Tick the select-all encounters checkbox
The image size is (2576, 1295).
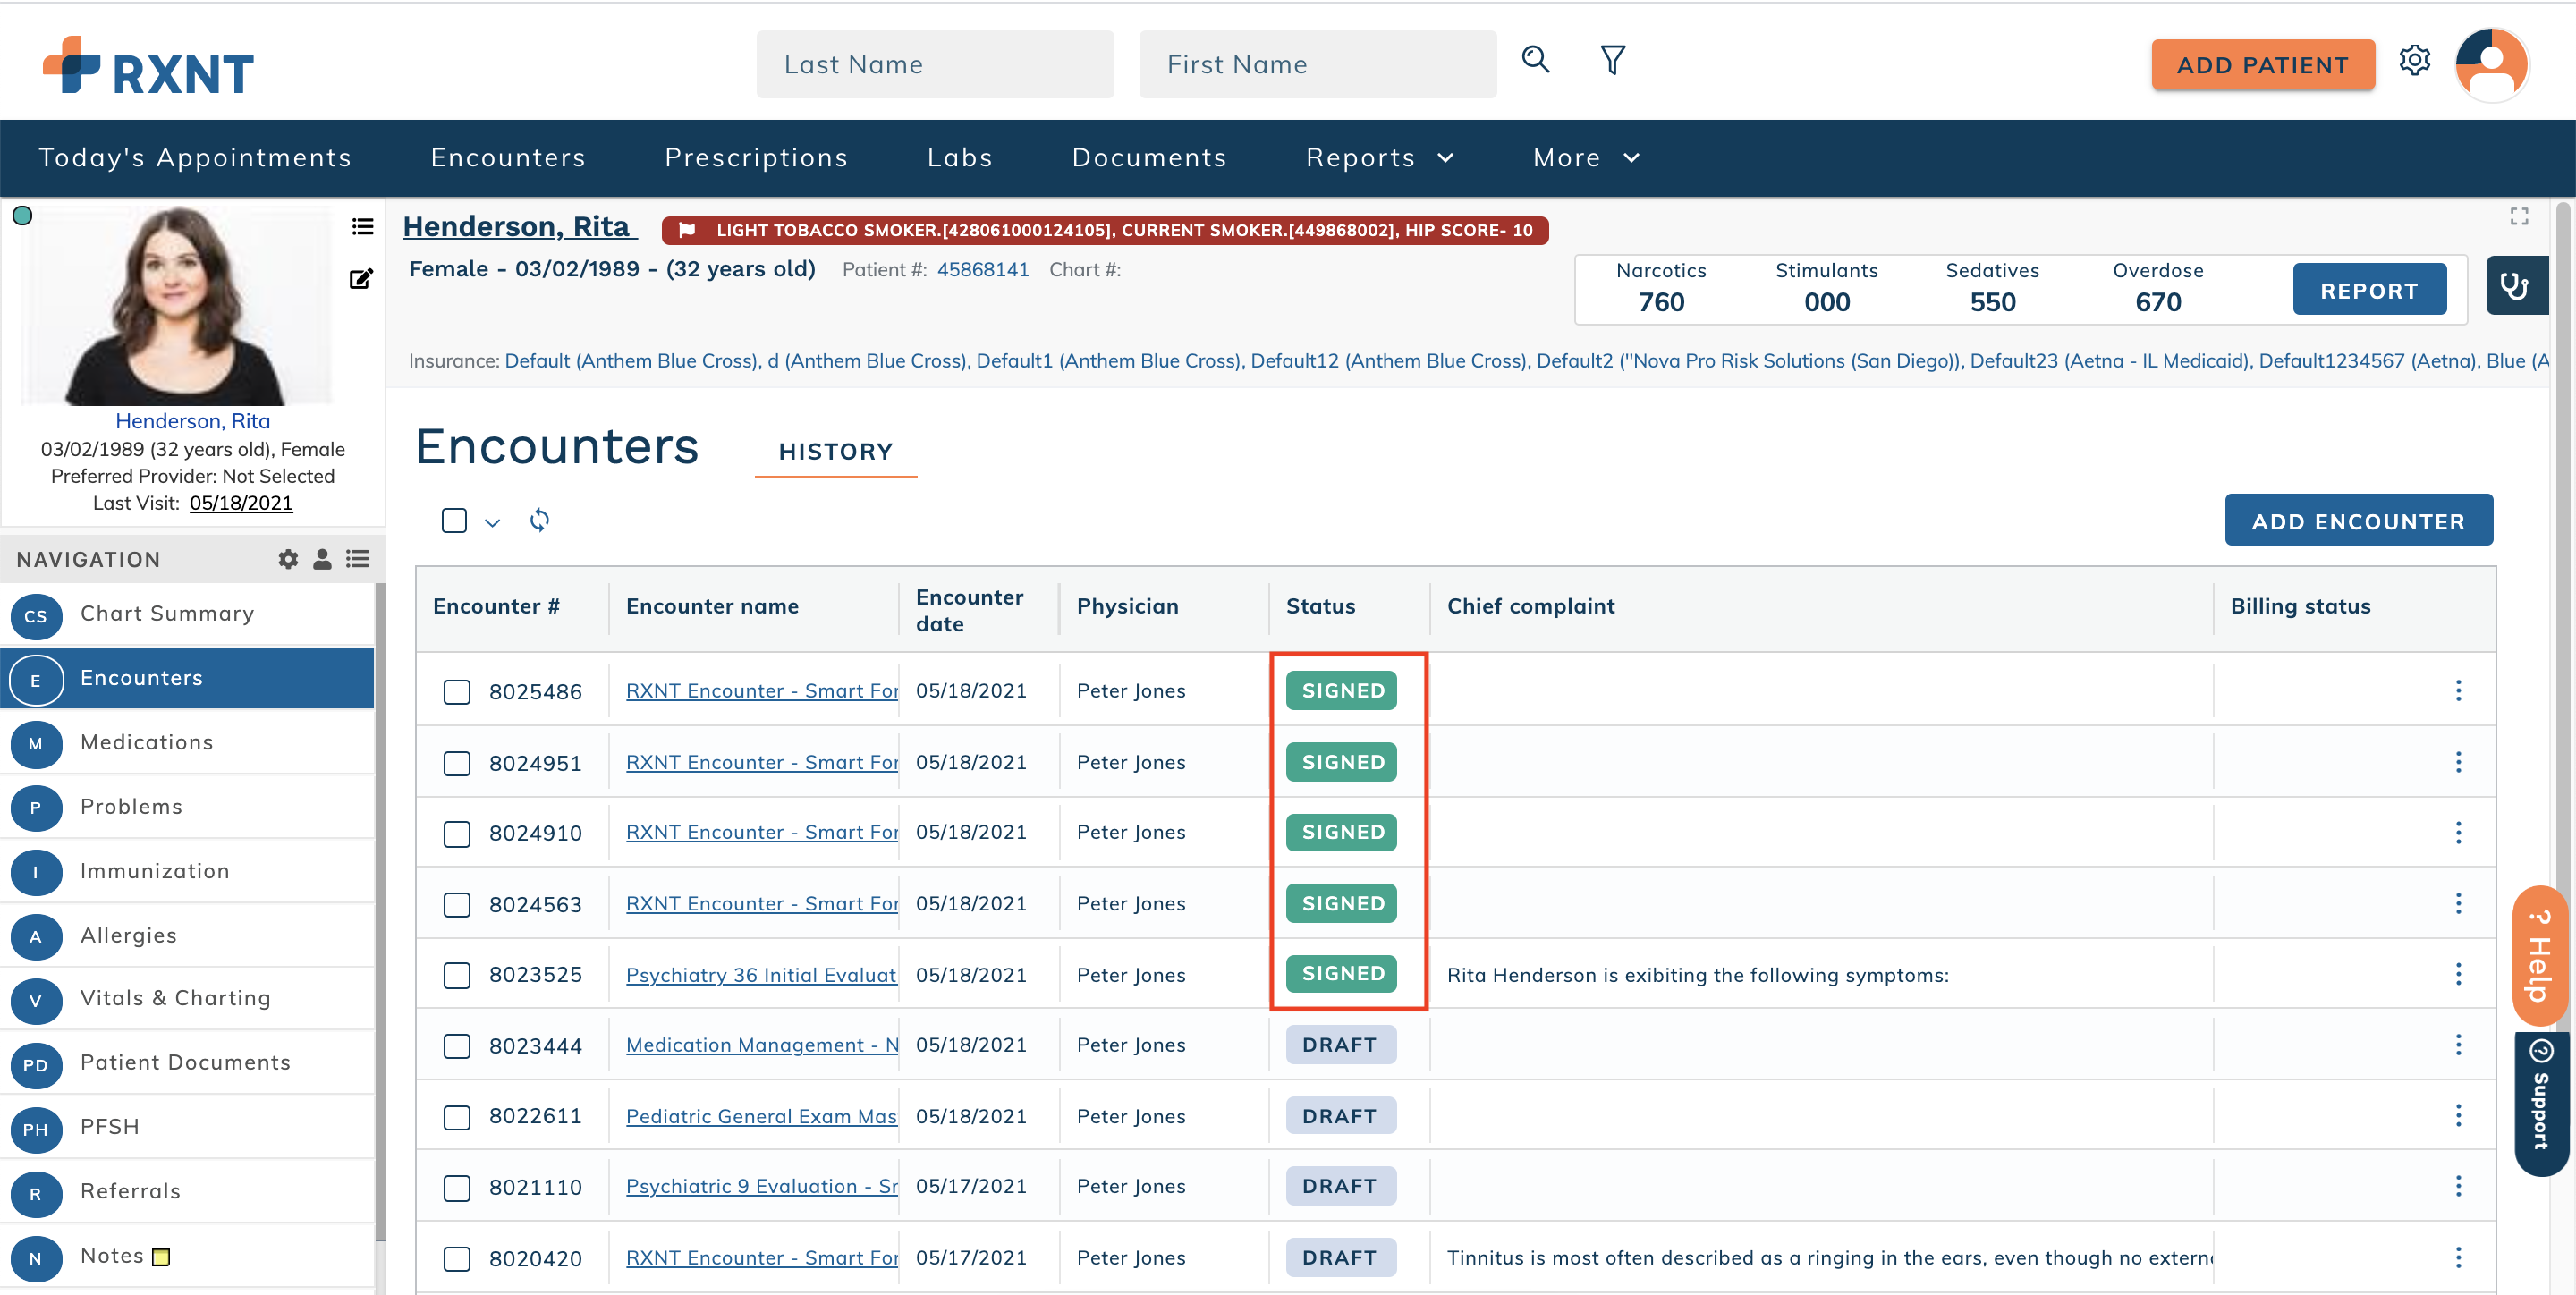tap(454, 520)
